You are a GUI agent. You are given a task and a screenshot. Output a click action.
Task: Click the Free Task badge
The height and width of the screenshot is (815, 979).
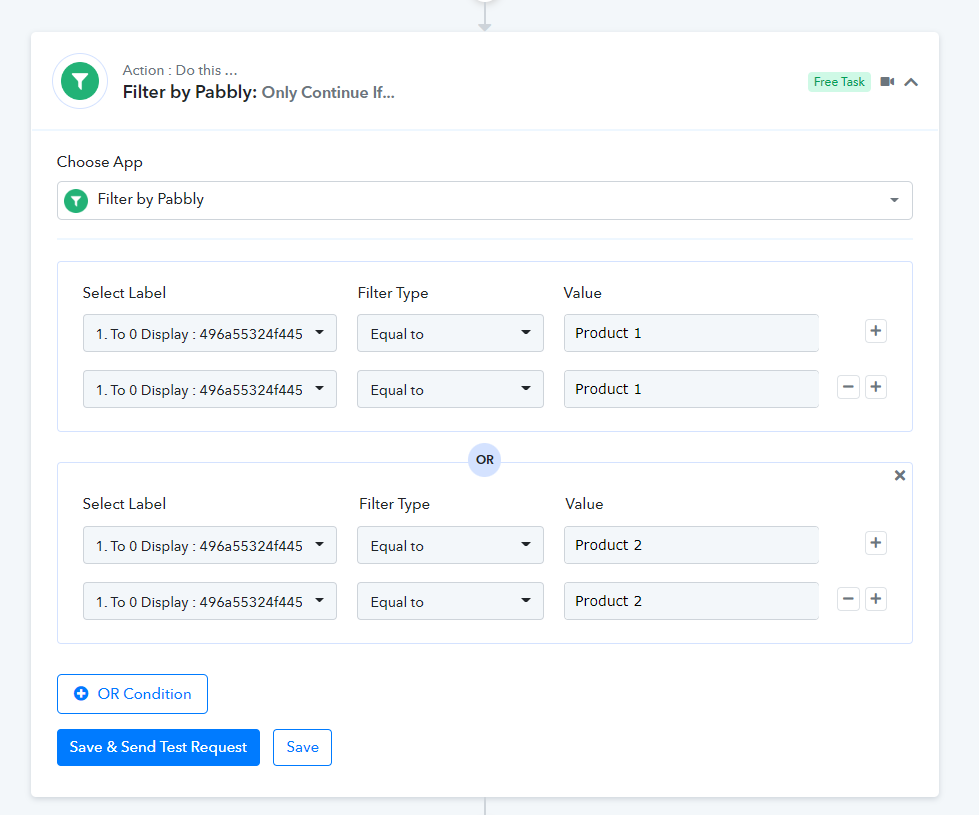(x=839, y=82)
